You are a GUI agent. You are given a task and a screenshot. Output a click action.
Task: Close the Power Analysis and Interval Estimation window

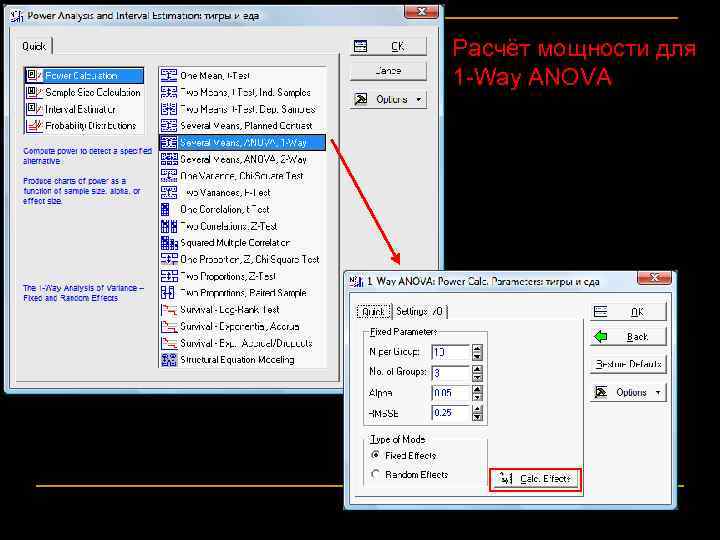pyautogui.click(x=422, y=11)
